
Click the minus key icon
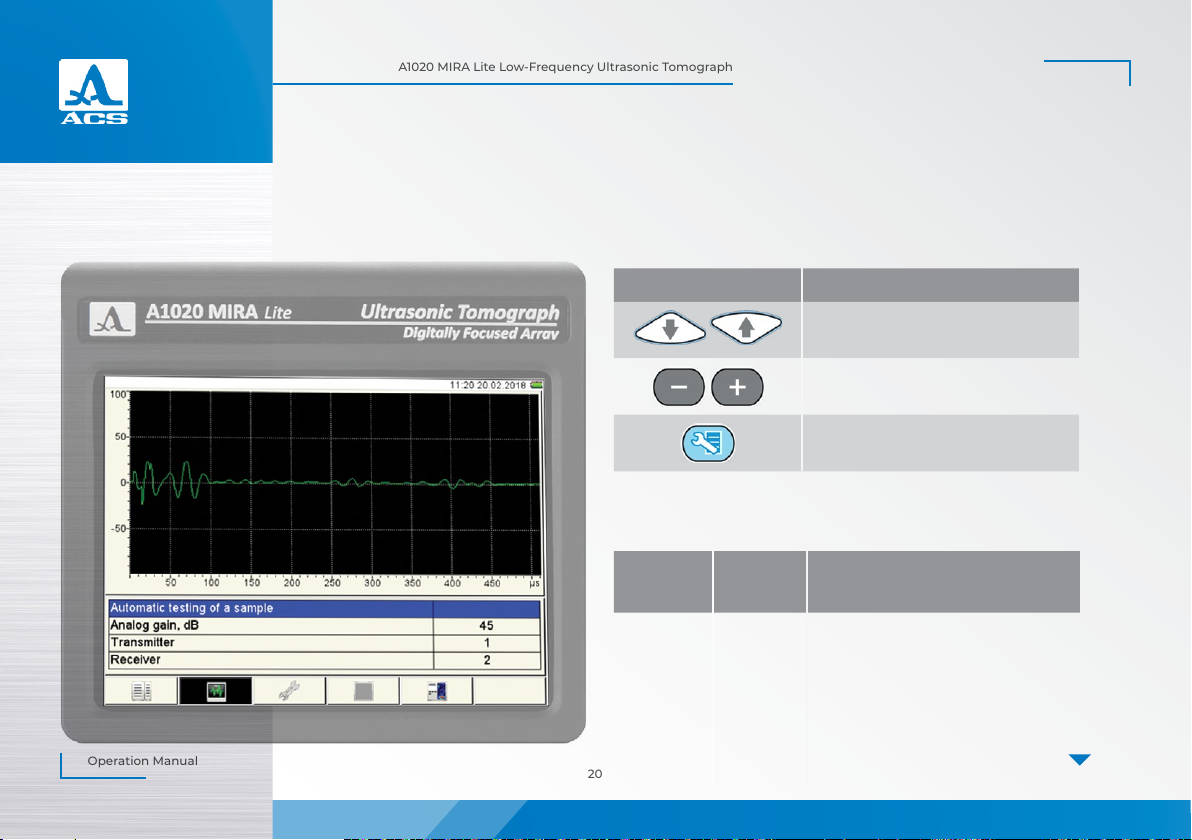[x=679, y=387]
